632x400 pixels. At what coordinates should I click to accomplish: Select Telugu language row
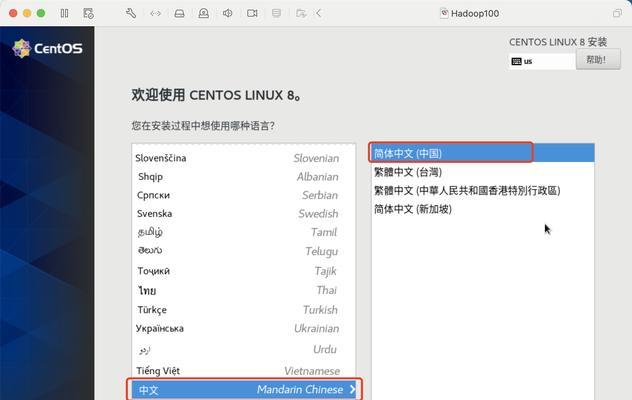(243, 251)
